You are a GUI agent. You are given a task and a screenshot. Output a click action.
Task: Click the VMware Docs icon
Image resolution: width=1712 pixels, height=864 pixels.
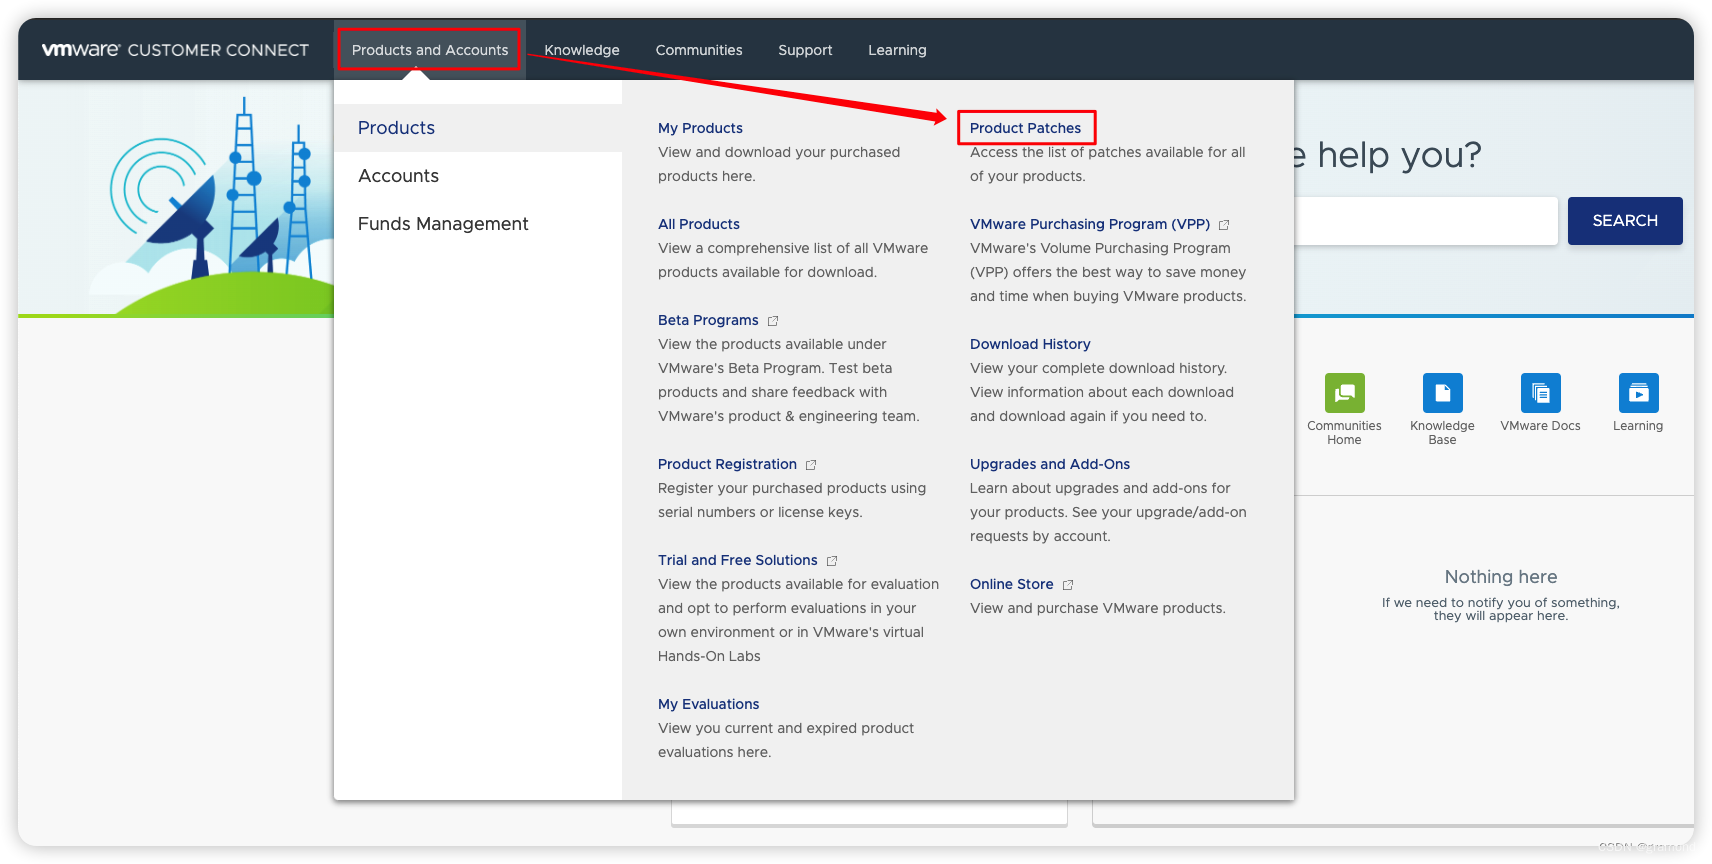1540,393
